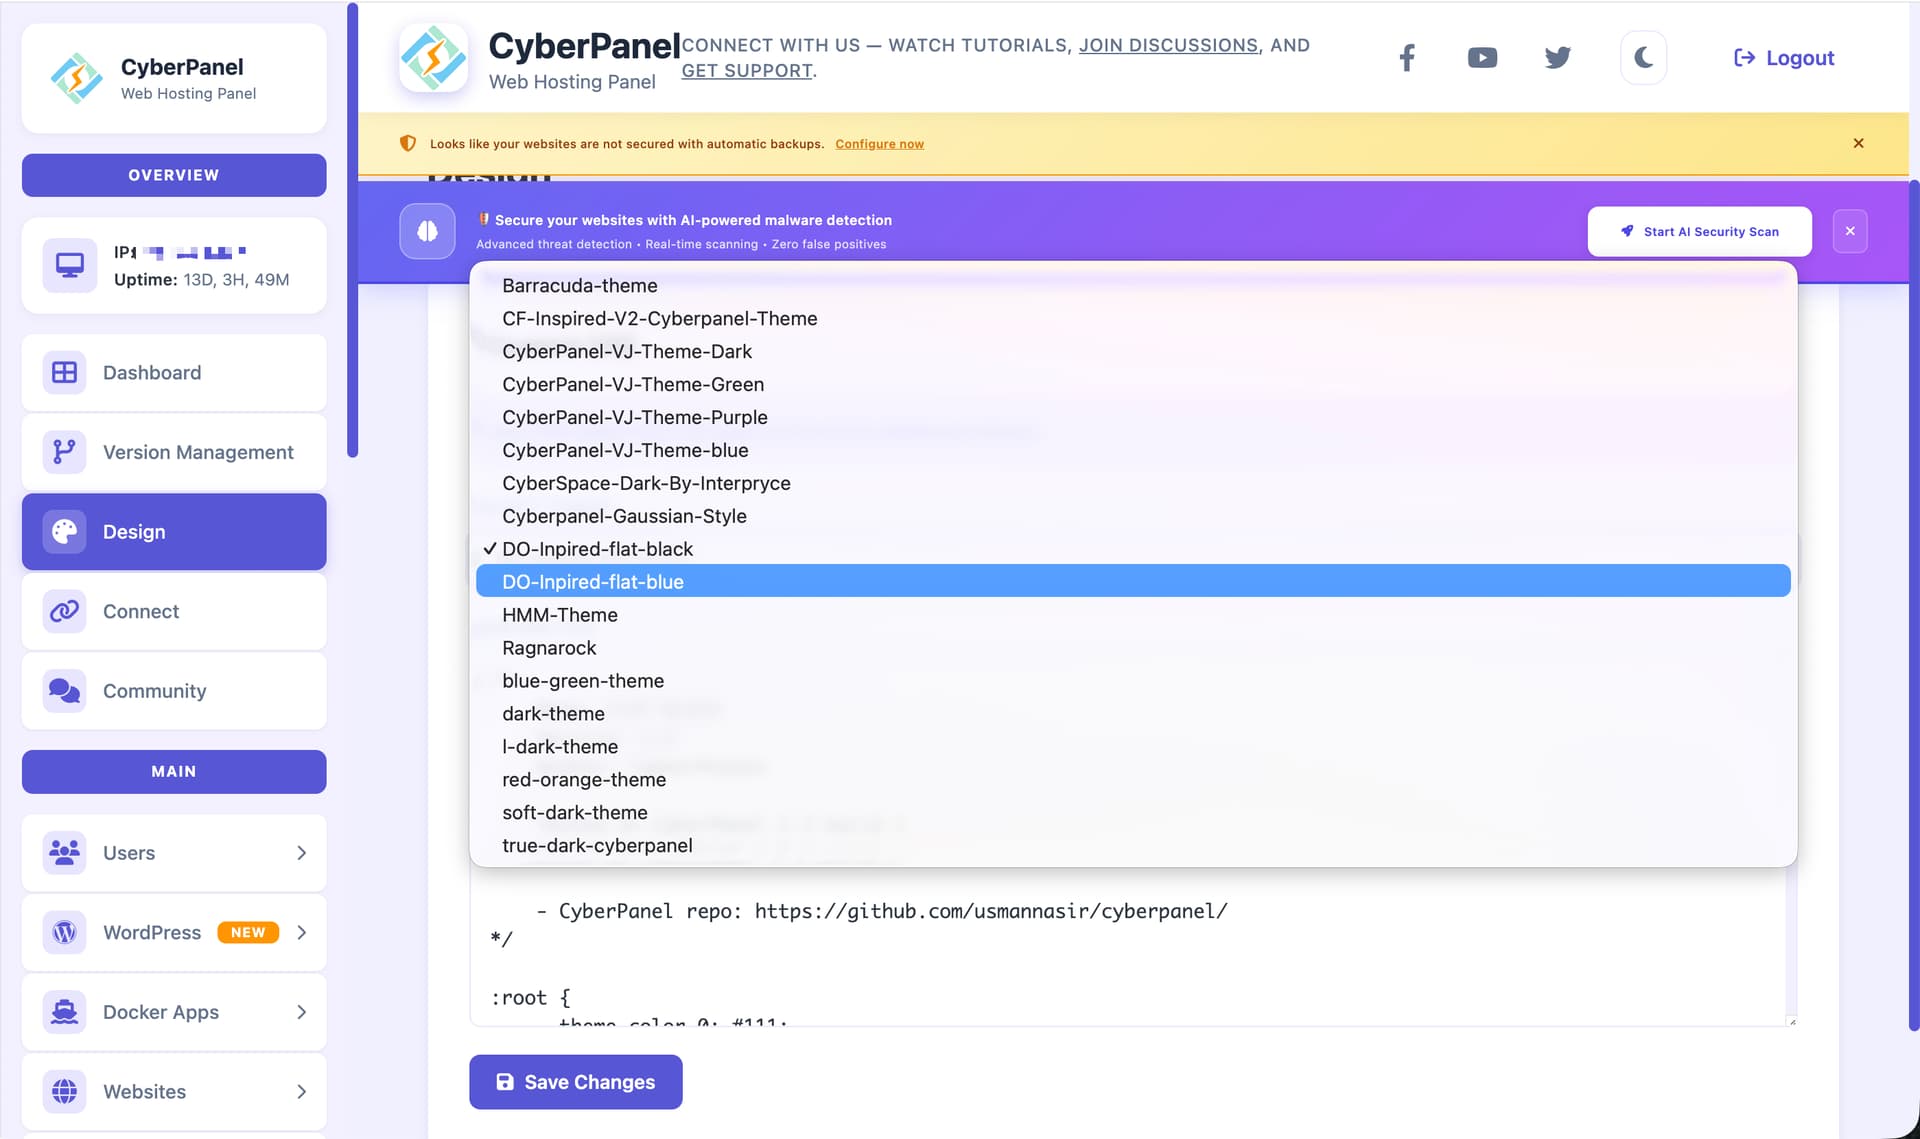This screenshot has height=1139, width=1920.
Task: Click the Dashboard grid icon in sidebar
Action: (65, 372)
